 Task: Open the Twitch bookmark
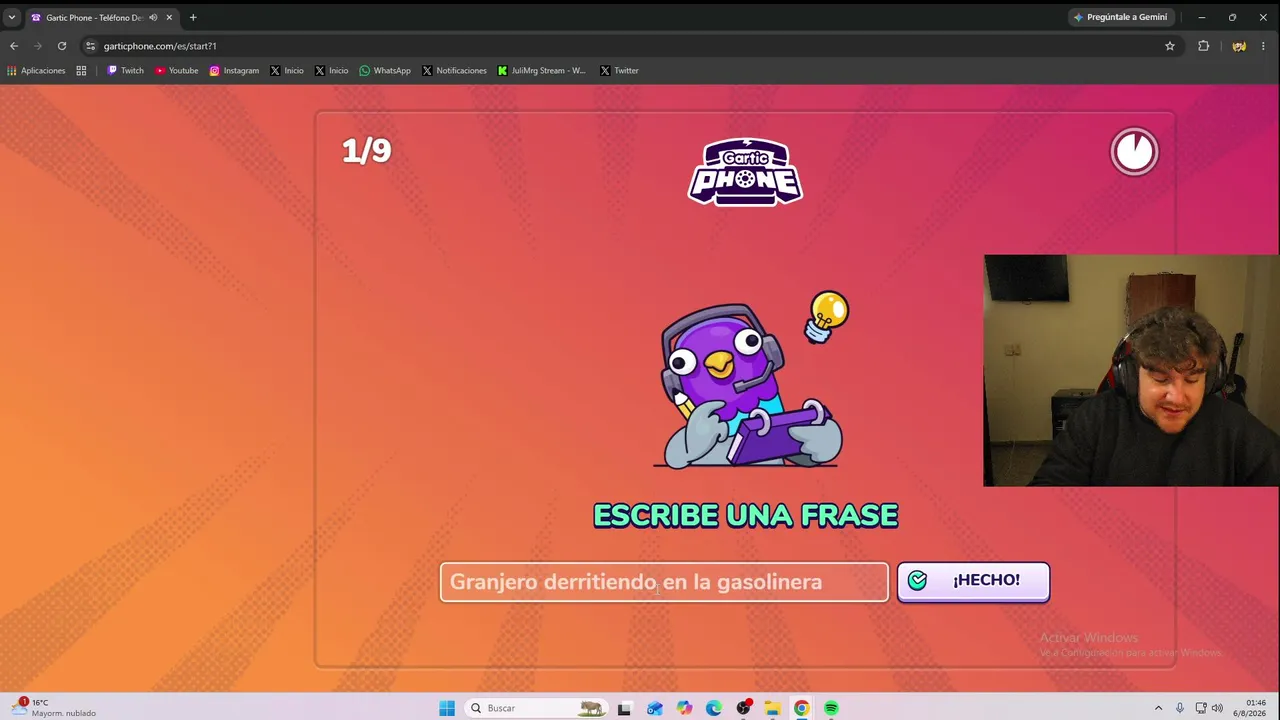coord(125,71)
